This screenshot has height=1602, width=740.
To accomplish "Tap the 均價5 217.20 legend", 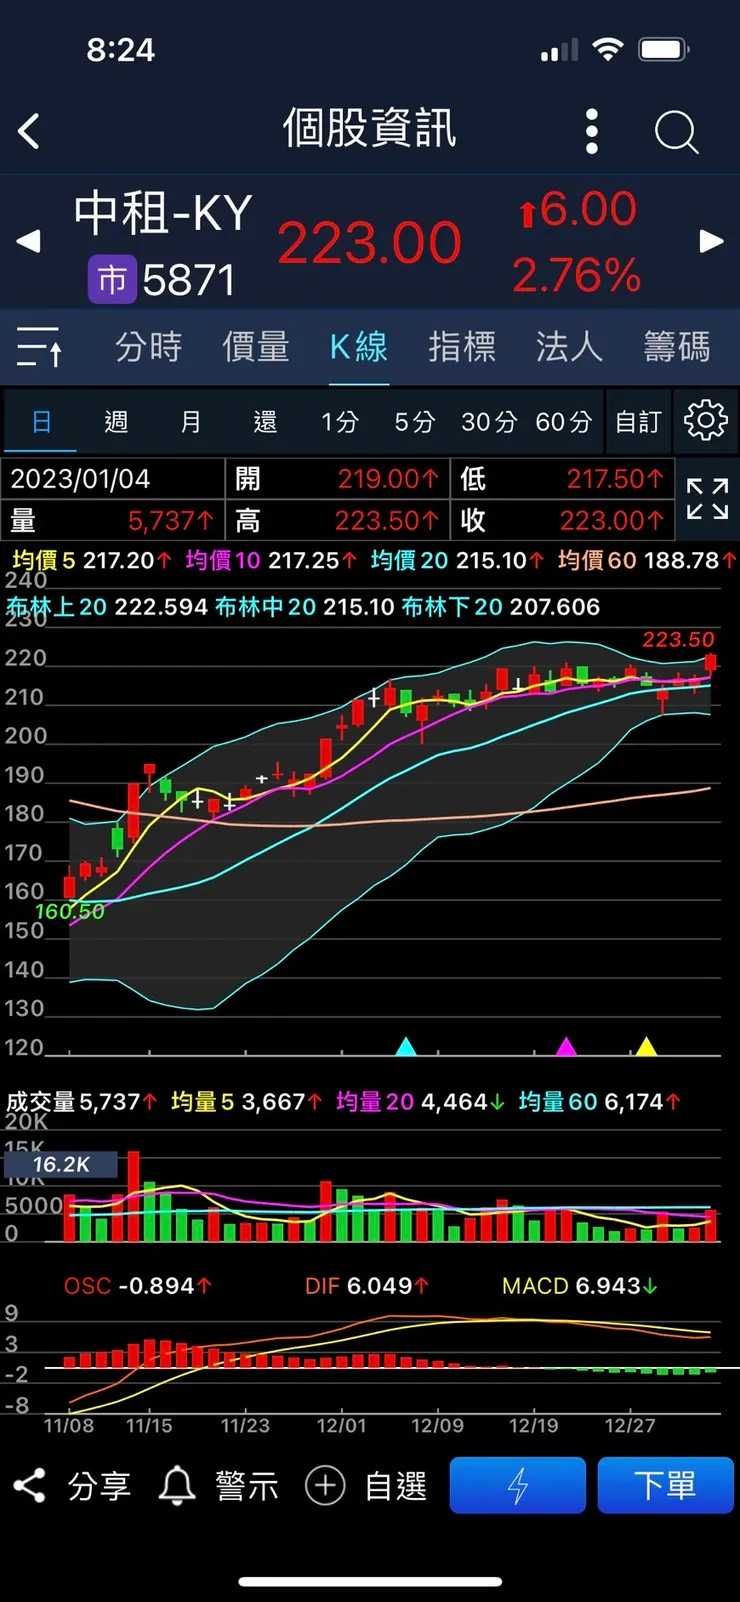I will [x=92, y=560].
